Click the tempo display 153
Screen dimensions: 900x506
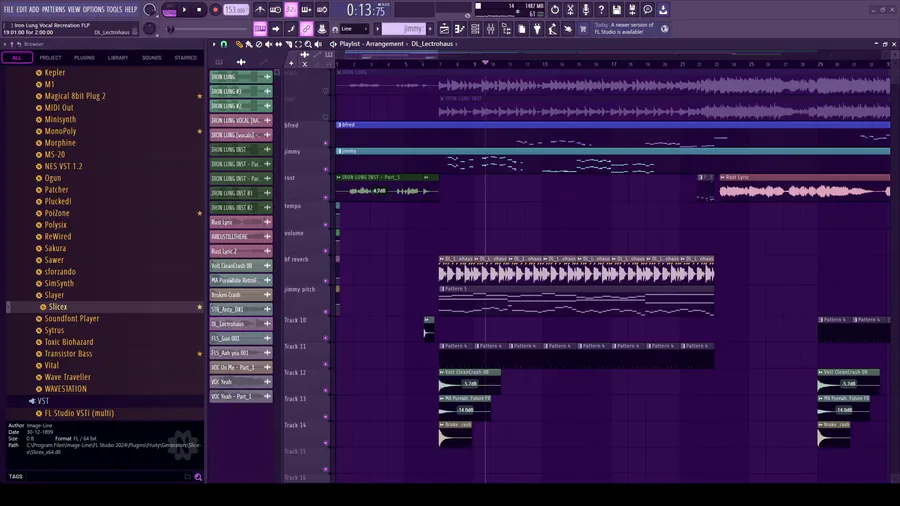point(236,10)
